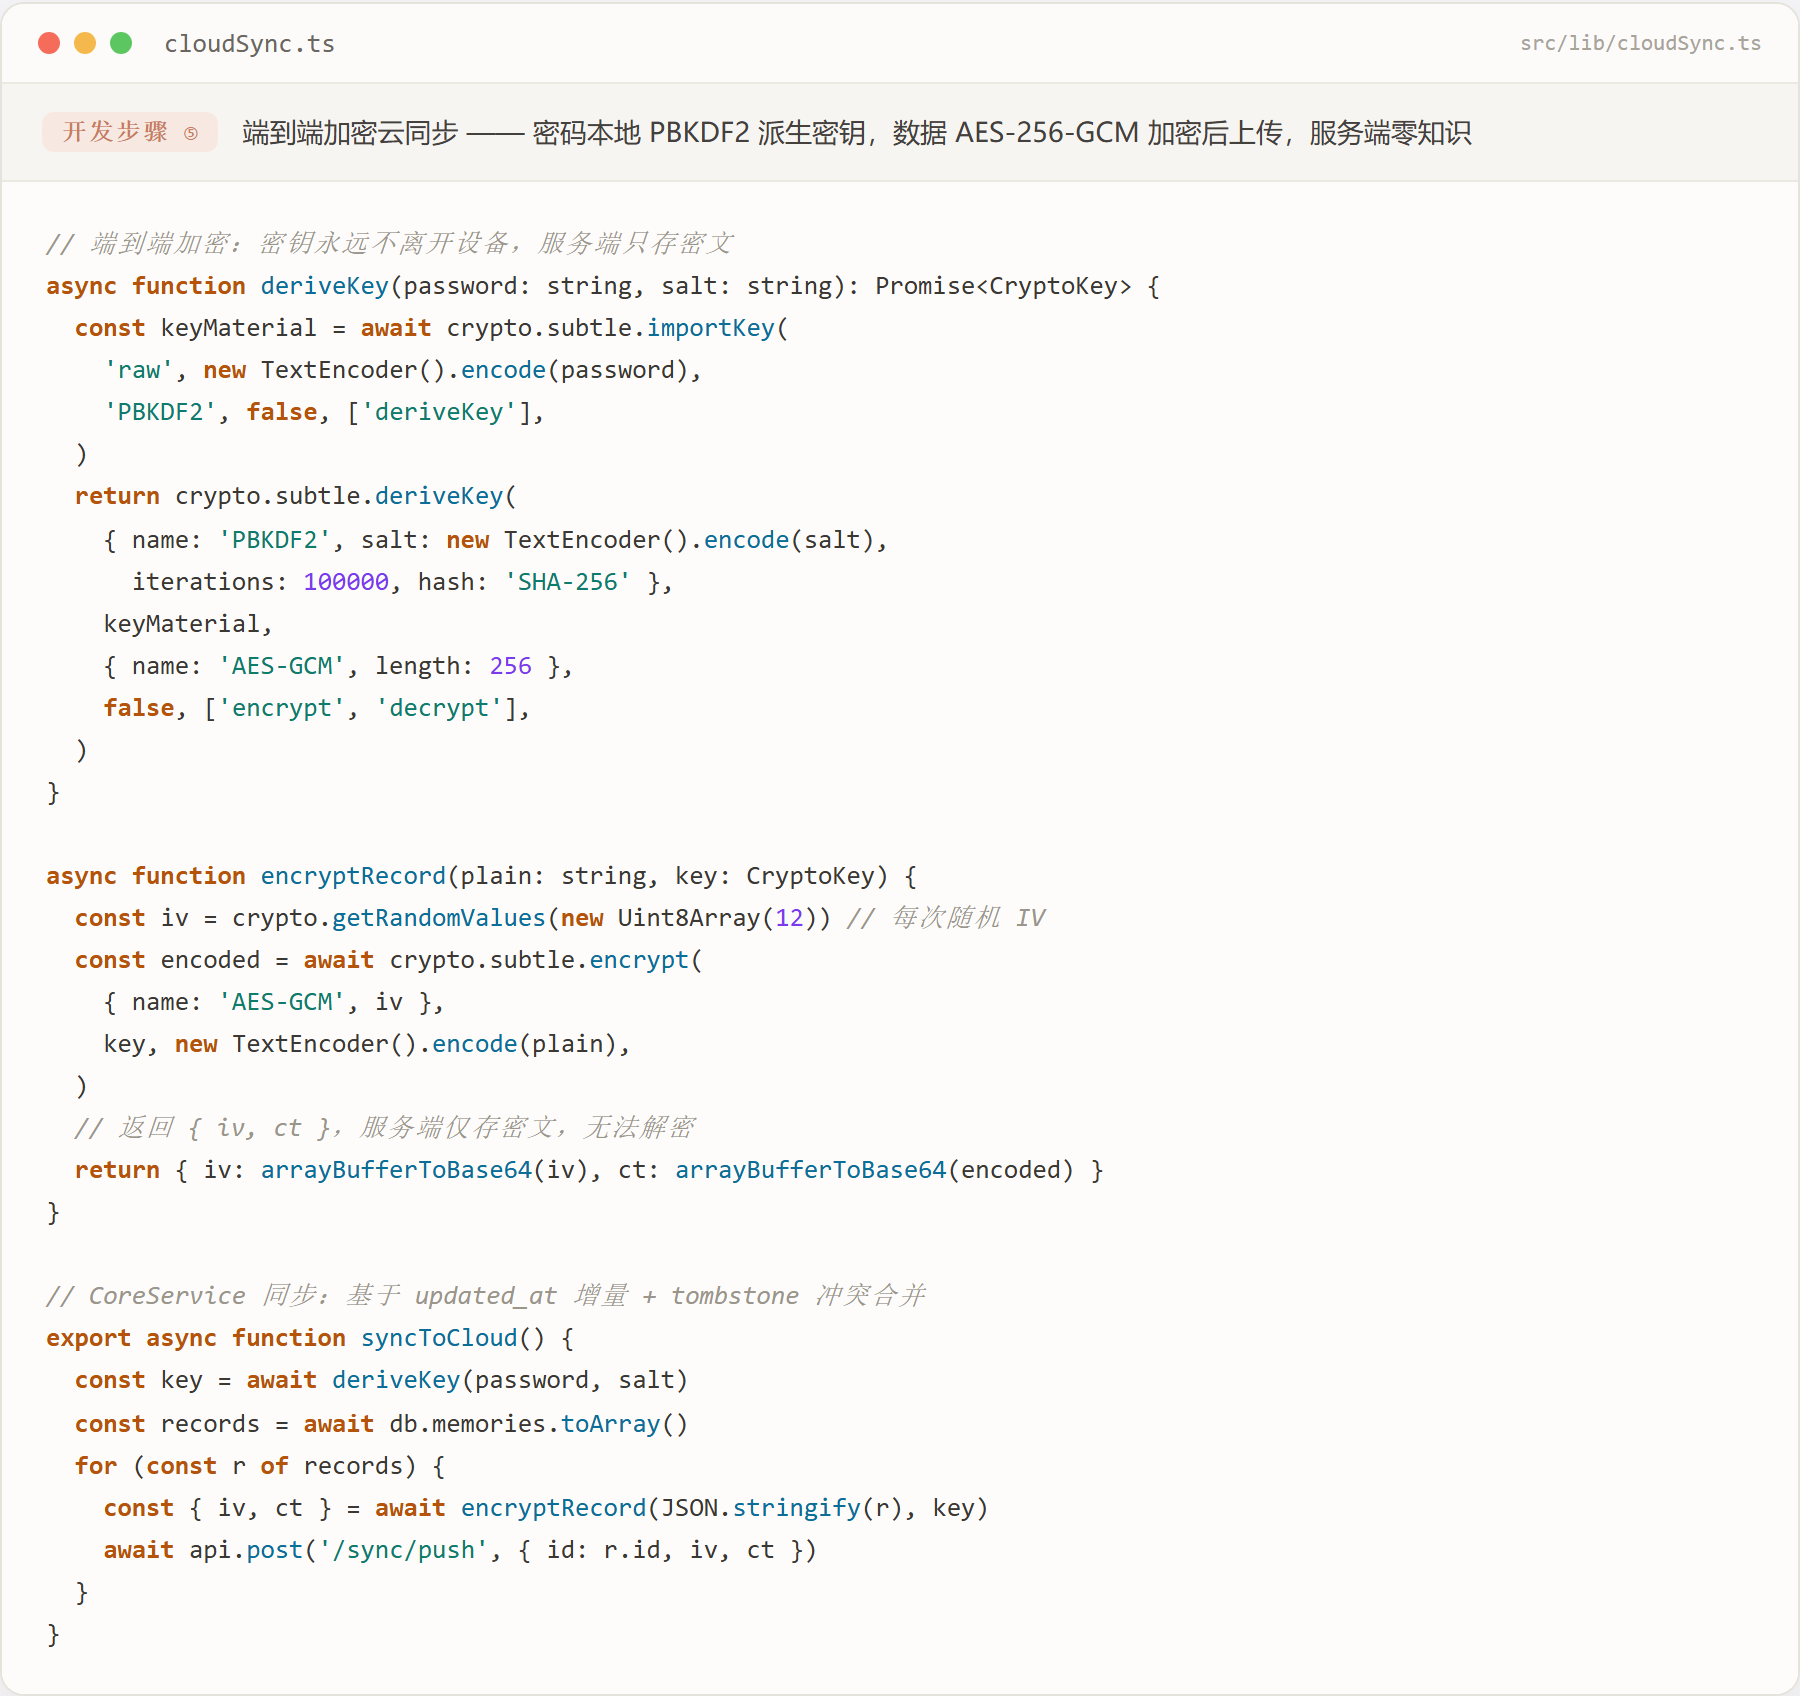Screen dimensions: 1800x1696
Task: Click the 'raw', new TextEncoder().encode(password) line
Action: click(403, 370)
